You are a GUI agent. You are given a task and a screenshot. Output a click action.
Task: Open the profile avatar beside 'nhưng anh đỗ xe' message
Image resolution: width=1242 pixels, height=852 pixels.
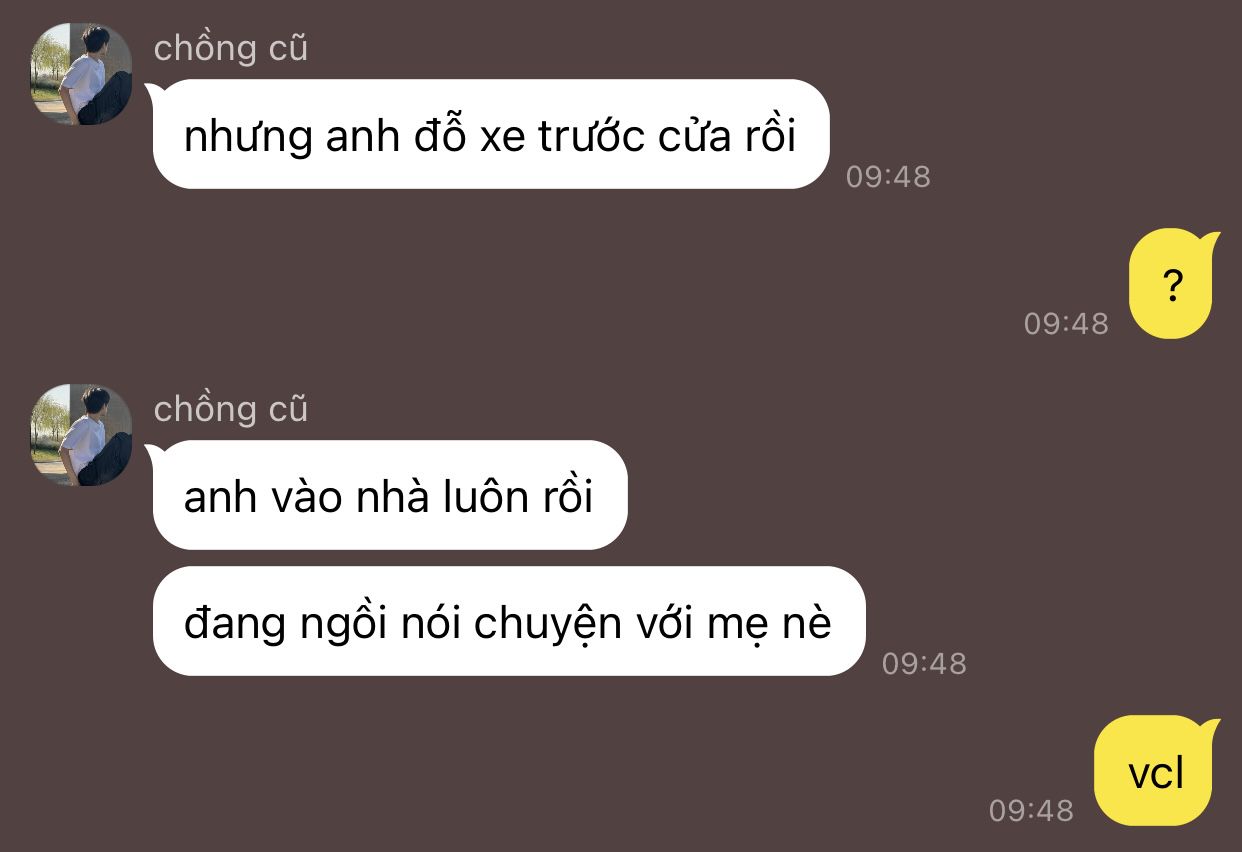coord(81,74)
